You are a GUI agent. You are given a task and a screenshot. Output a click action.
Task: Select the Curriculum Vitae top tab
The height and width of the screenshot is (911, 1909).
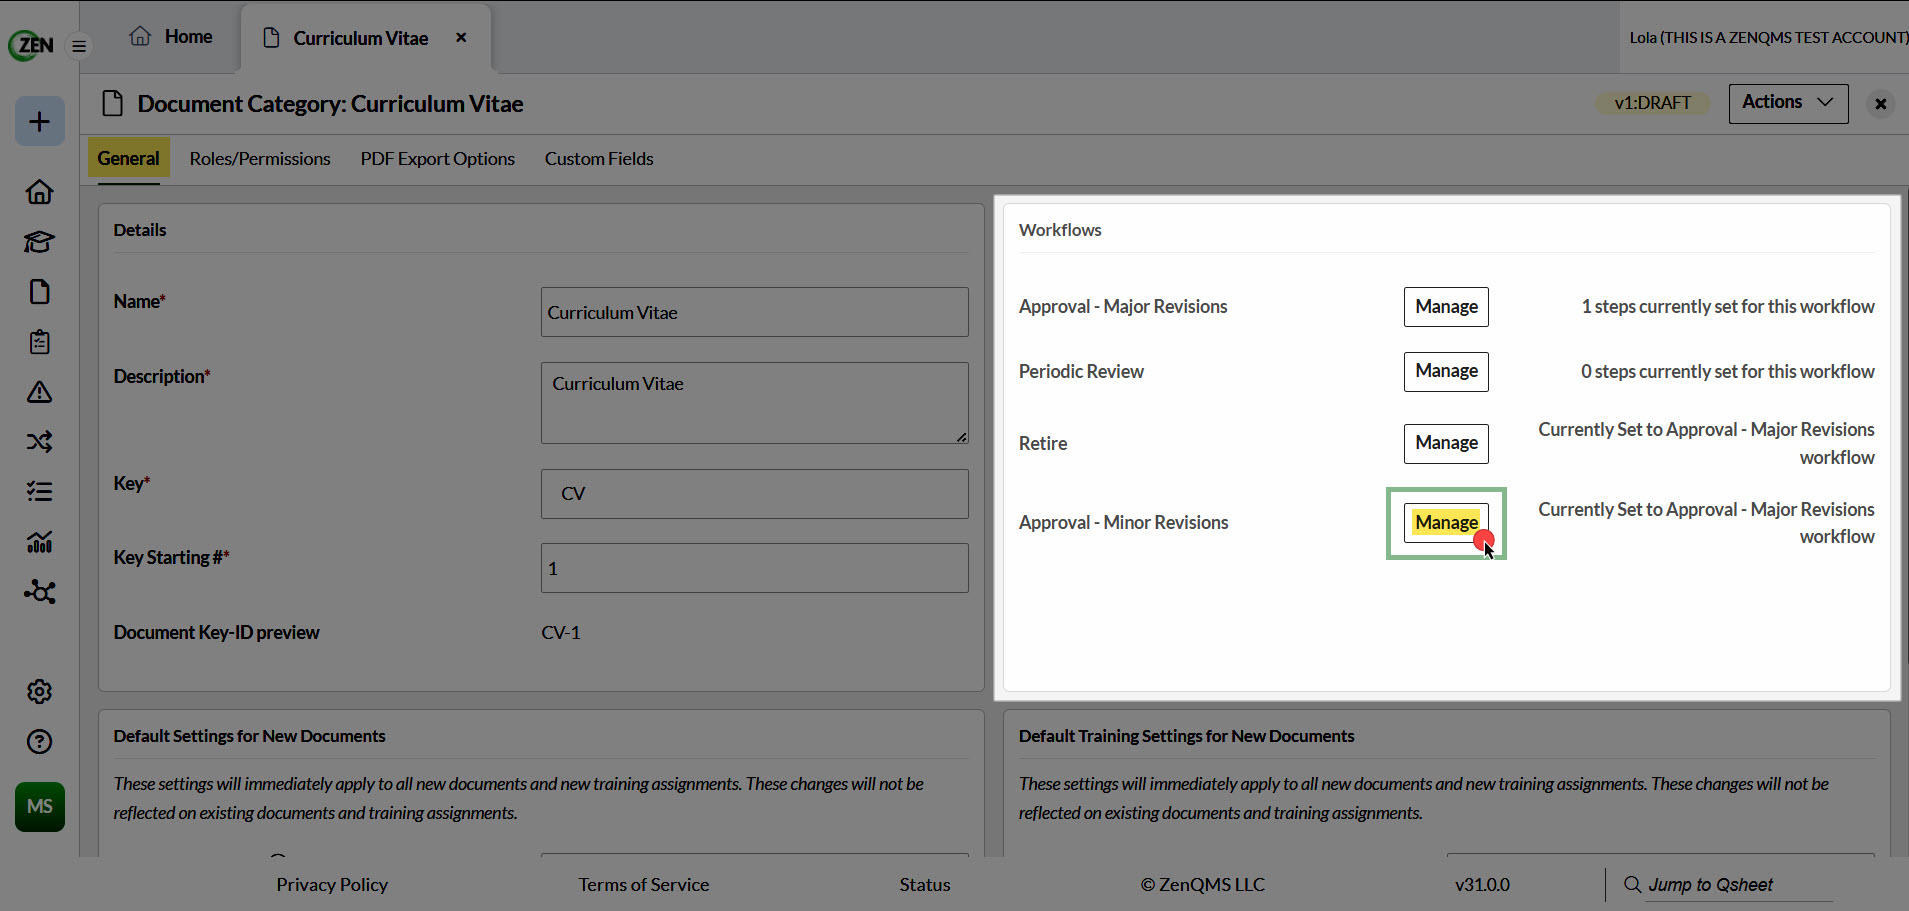point(366,38)
